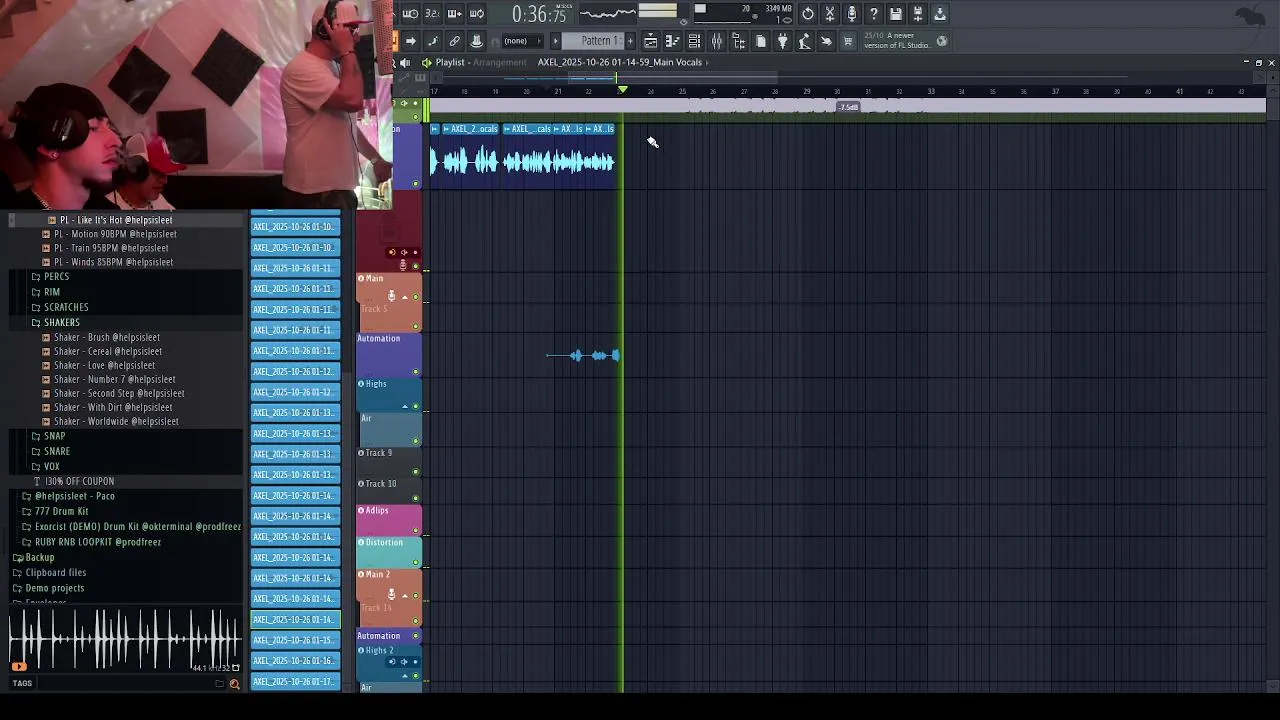Select the typing keyboard arrow icon in second toolbar row
Screen dimensions: 1280x720
[x=410, y=41]
